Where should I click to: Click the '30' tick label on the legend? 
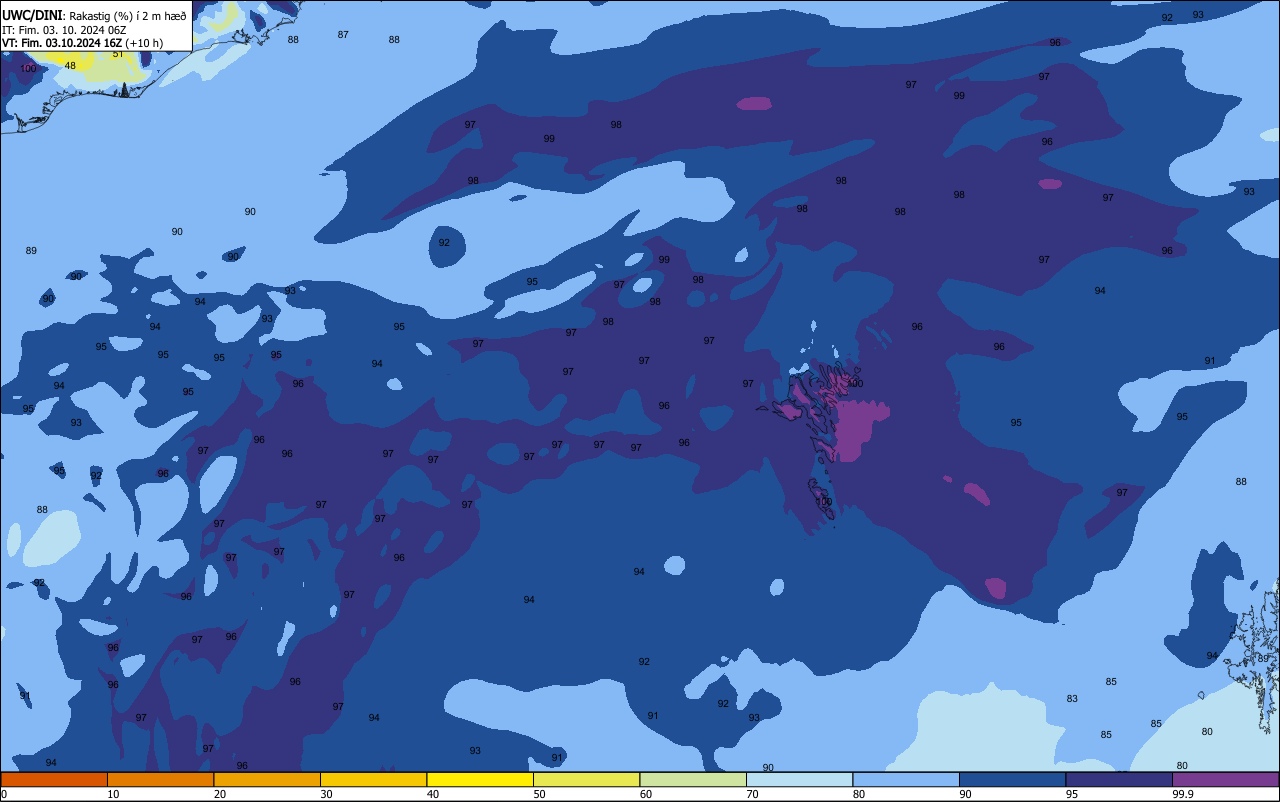coord(326,794)
